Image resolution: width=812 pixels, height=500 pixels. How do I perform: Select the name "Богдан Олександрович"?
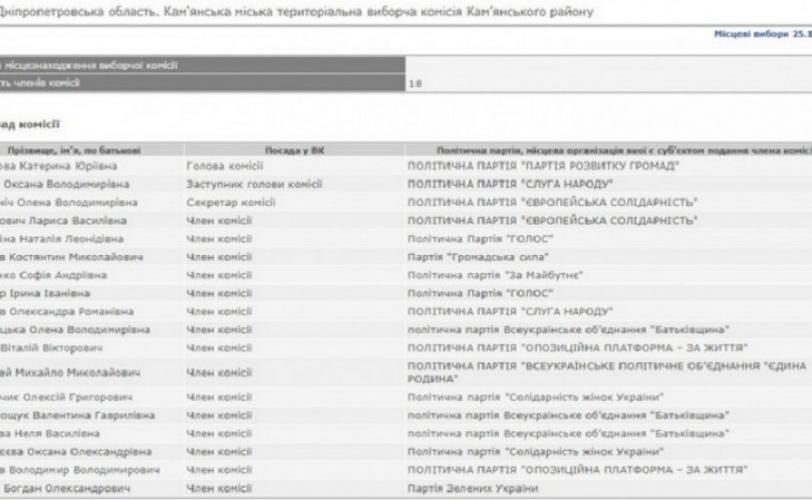pos(67,489)
